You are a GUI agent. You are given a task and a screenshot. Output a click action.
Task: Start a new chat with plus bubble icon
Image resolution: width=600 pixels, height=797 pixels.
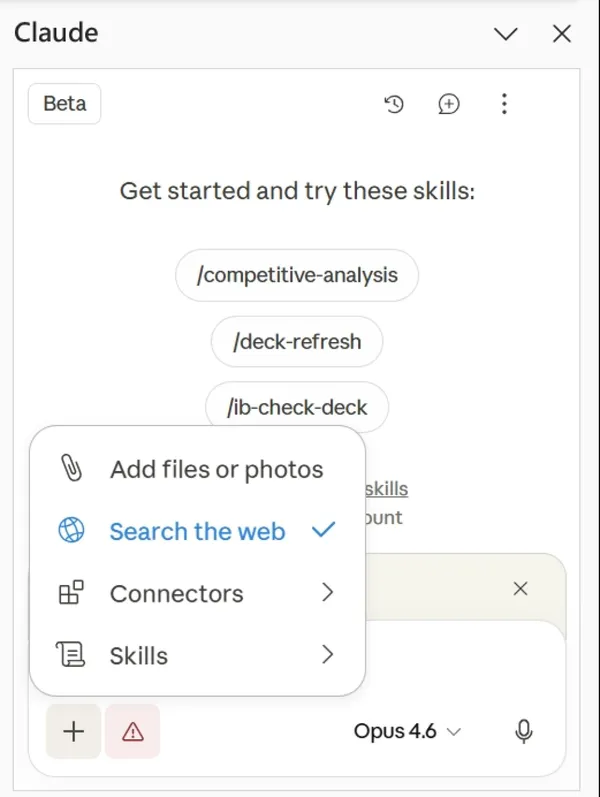pyautogui.click(x=449, y=104)
